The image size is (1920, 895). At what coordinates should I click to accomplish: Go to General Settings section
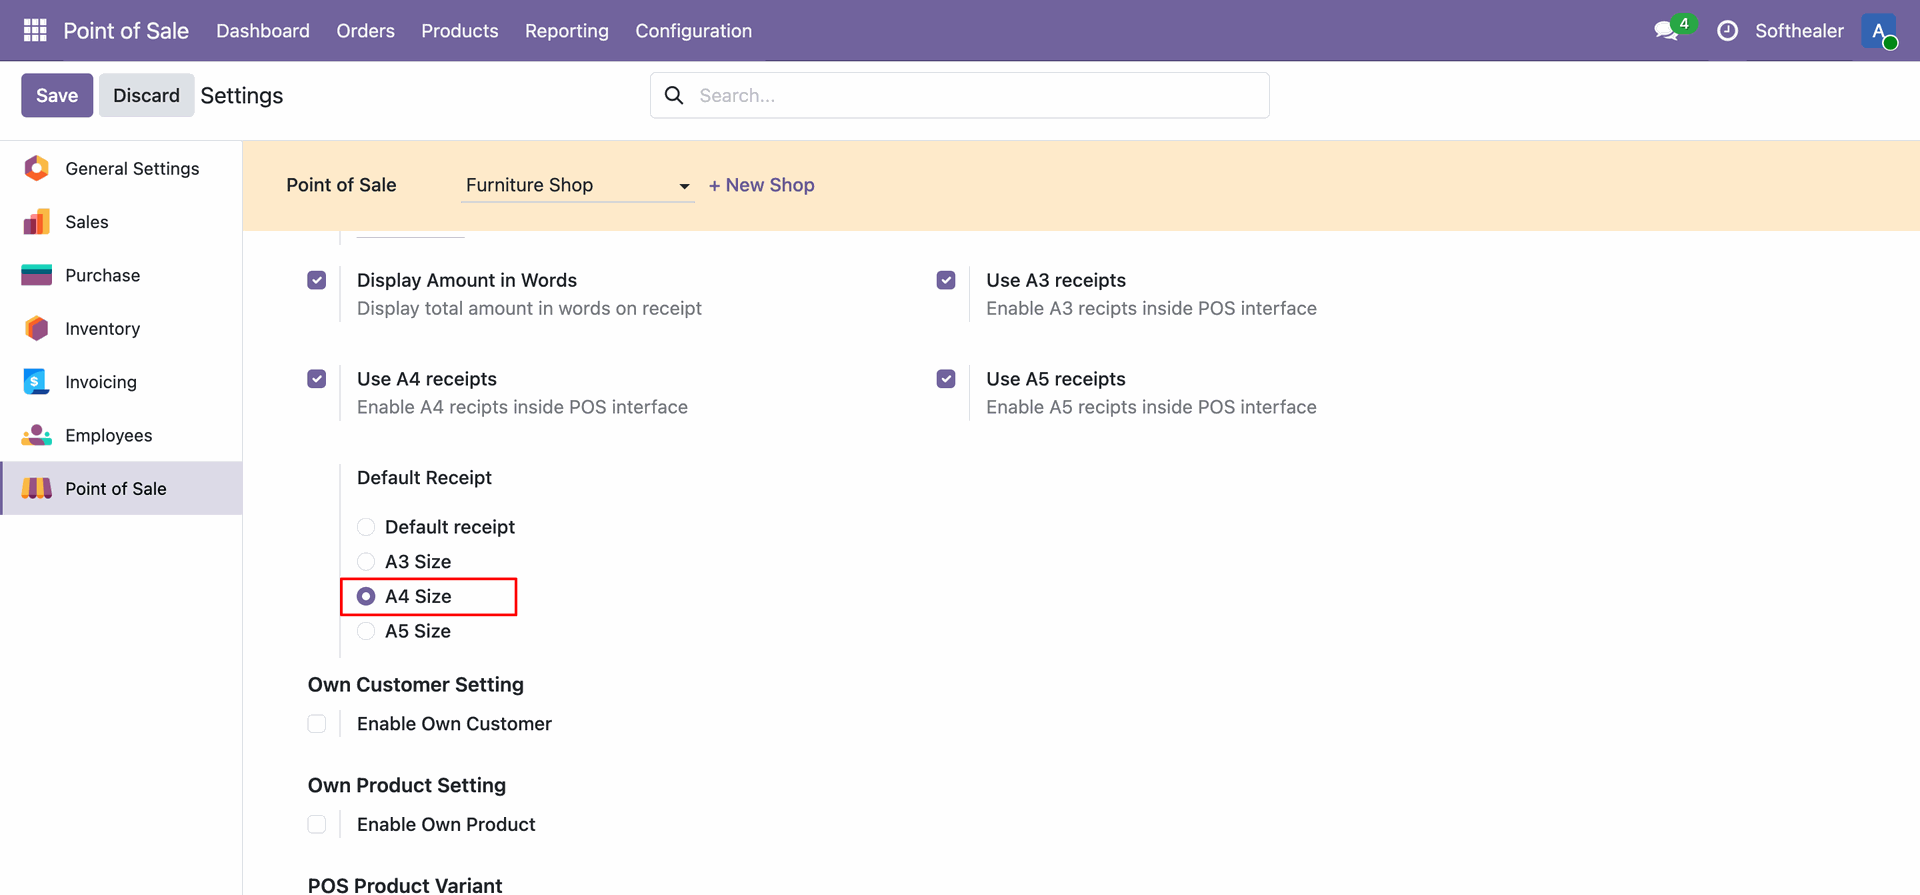pos(121,168)
